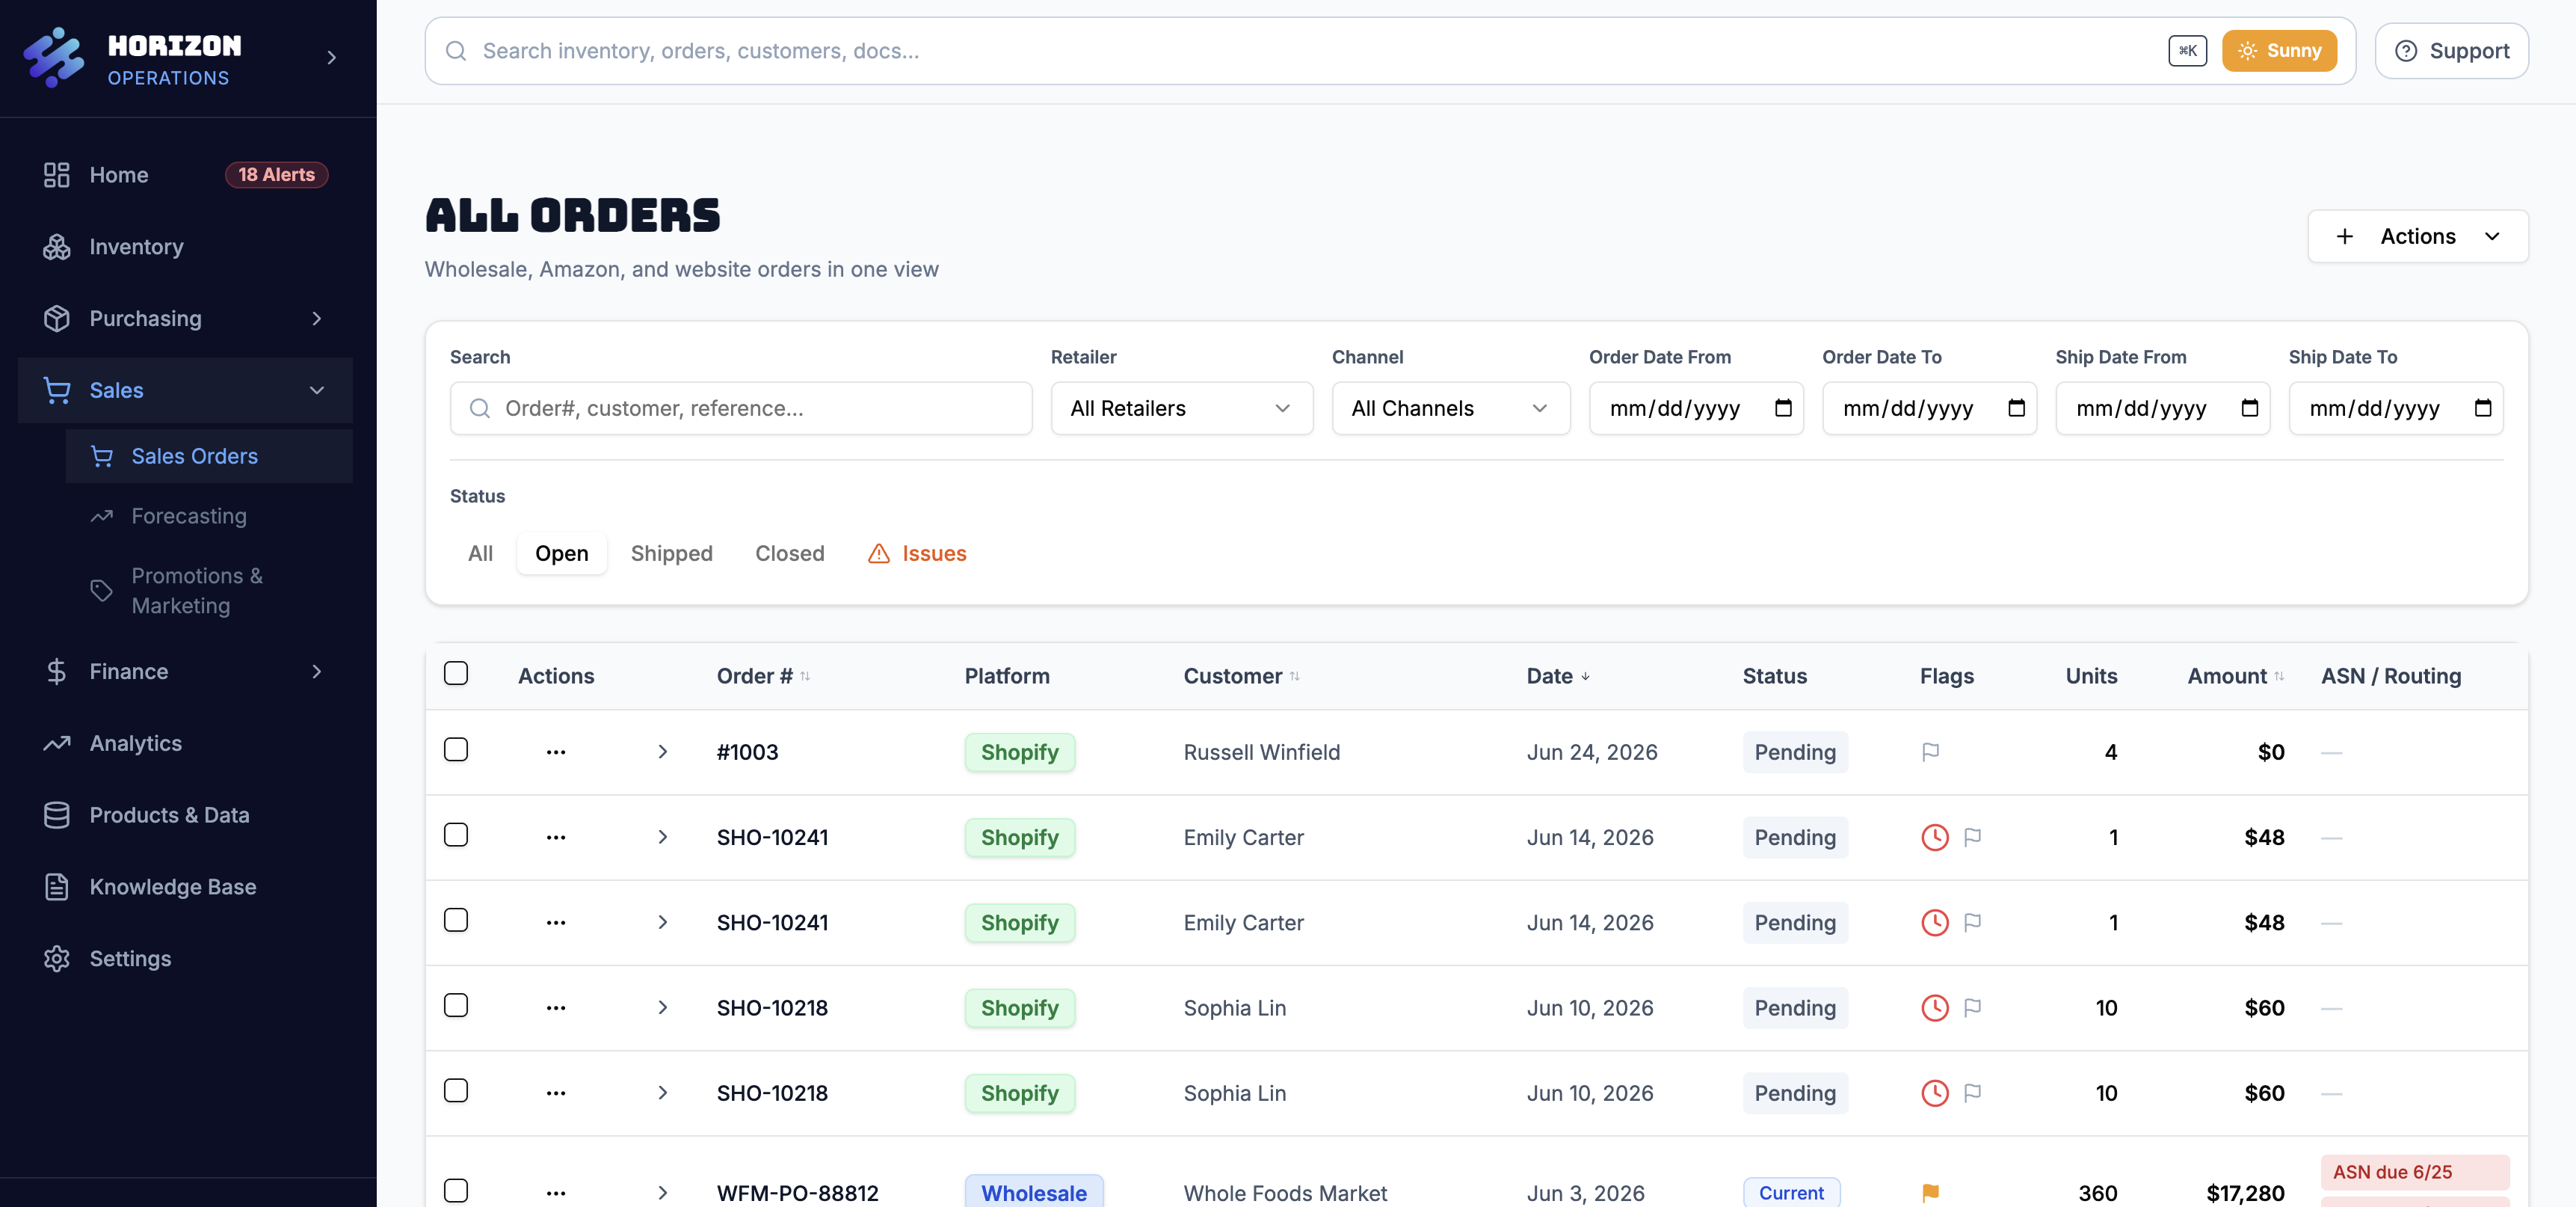Expand the Purchasing submenu chevron
This screenshot has width=2576, height=1207.
[x=317, y=318]
